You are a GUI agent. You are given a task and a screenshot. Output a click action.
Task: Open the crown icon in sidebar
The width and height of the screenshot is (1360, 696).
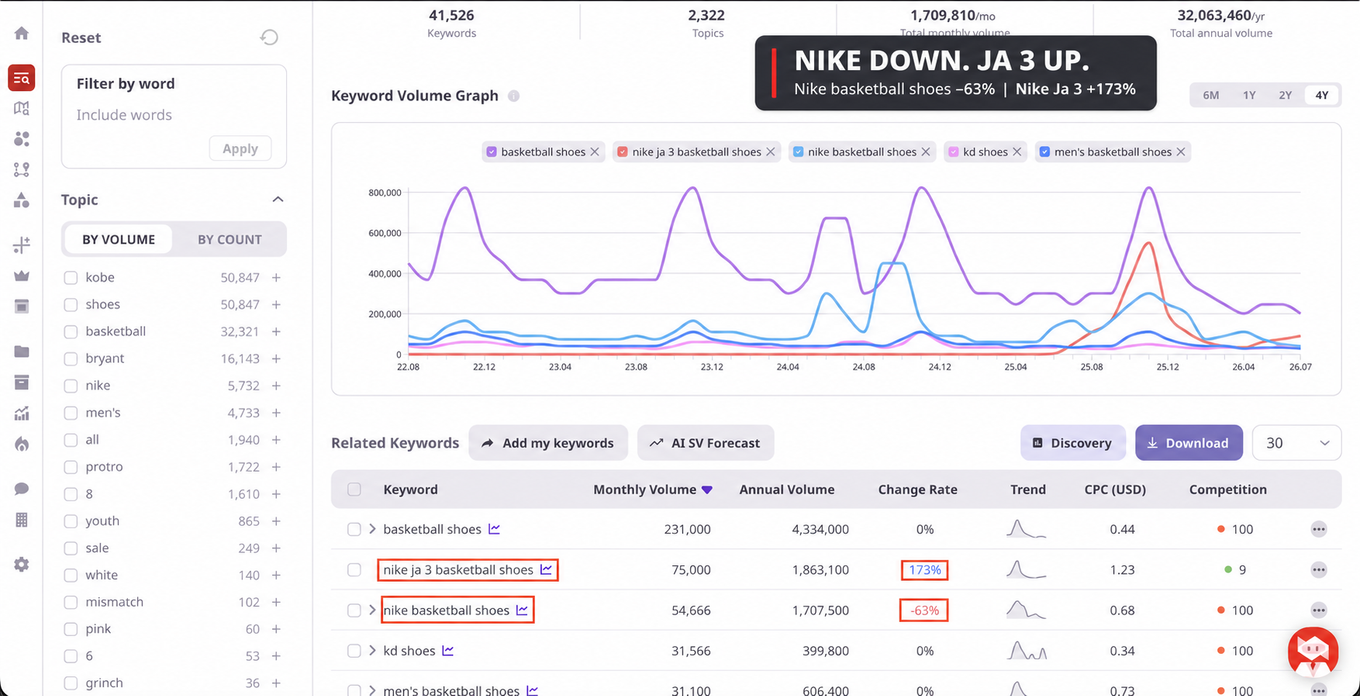pos(21,276)
